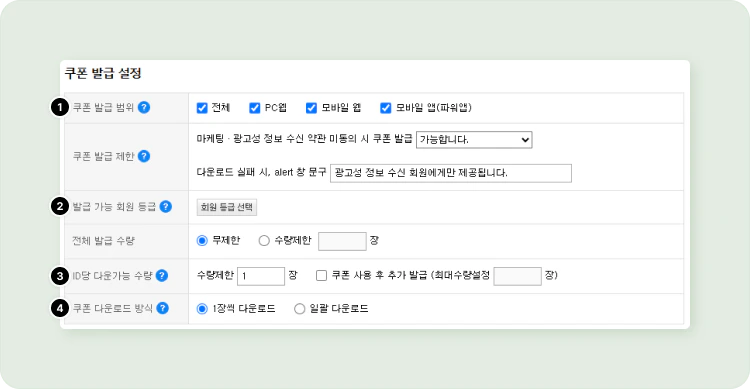Click the 다운로드 실패 시, alert 창 문구 text

pyautogui.click(x=261, y=172)
